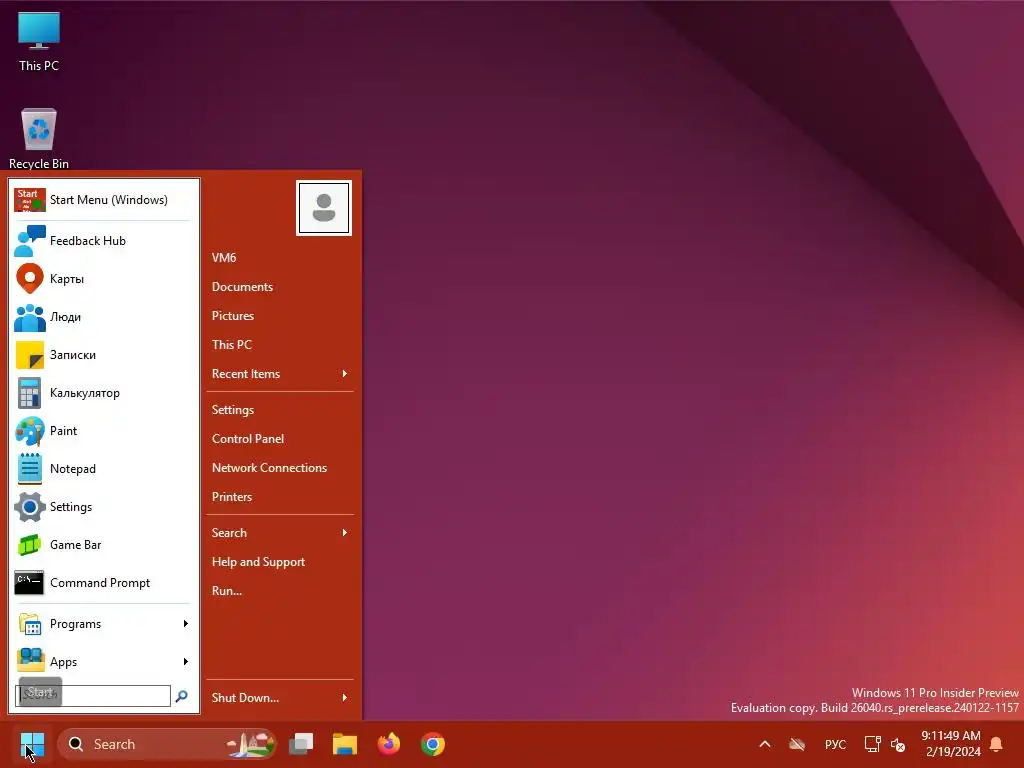The image size is (1024, 768).
Task: Show hidden tray icons chevron
Action: (x=765, y=744)
